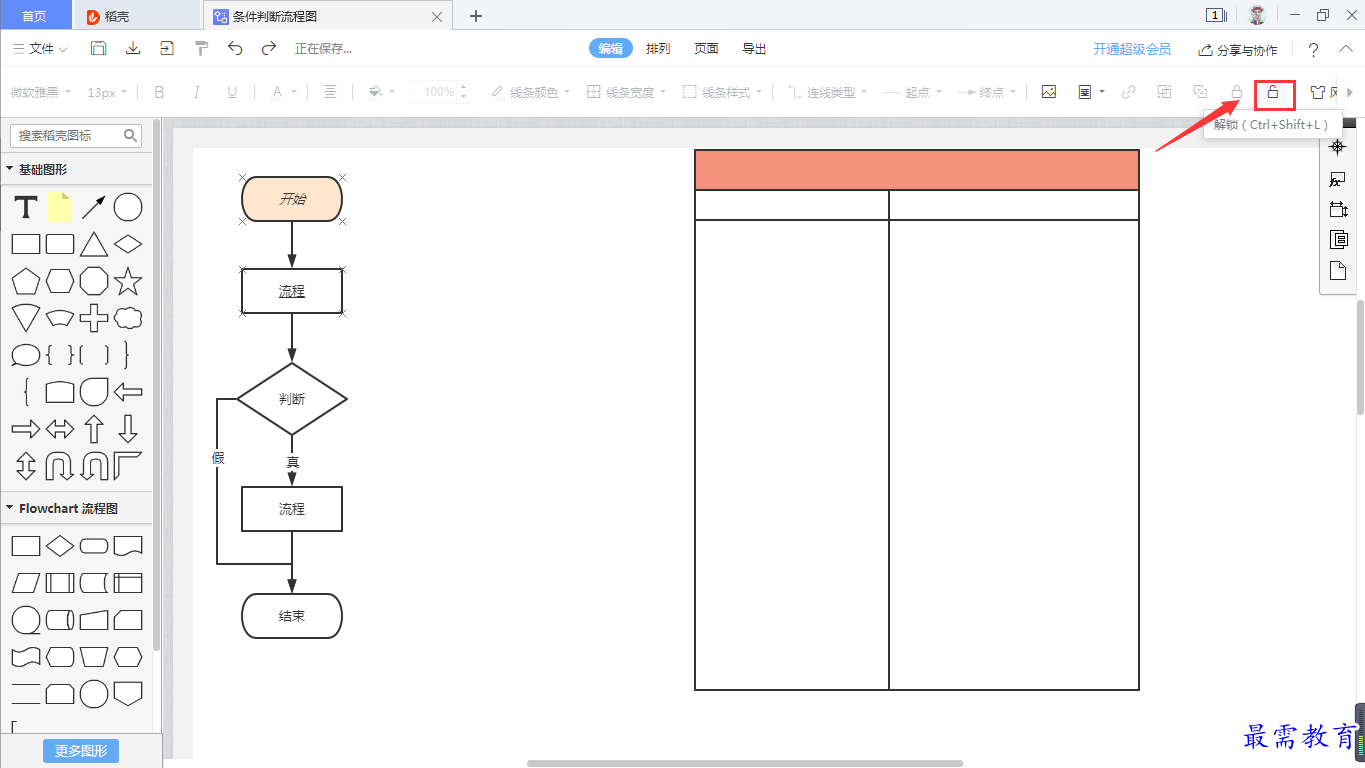
Task: Switch to the 导出 tab
Action: tap(754, 49)
